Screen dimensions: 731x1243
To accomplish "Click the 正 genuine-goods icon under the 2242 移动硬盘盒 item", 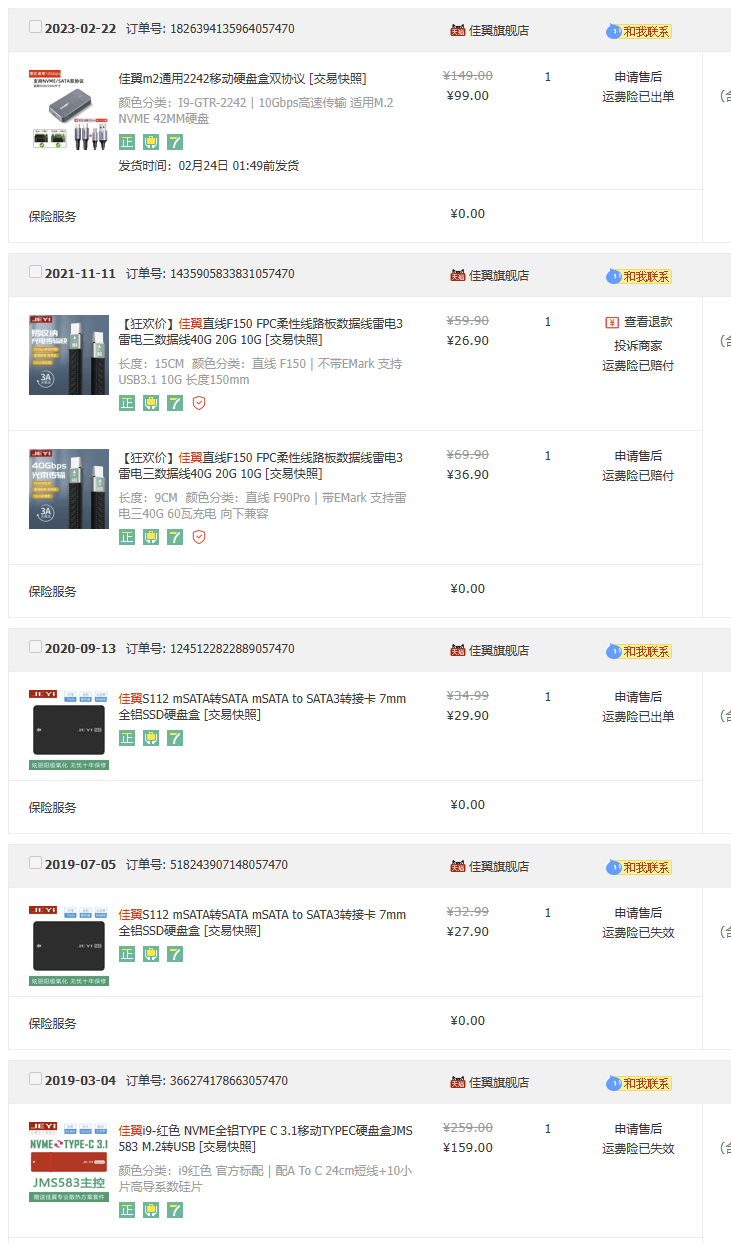I will point(127,142).
